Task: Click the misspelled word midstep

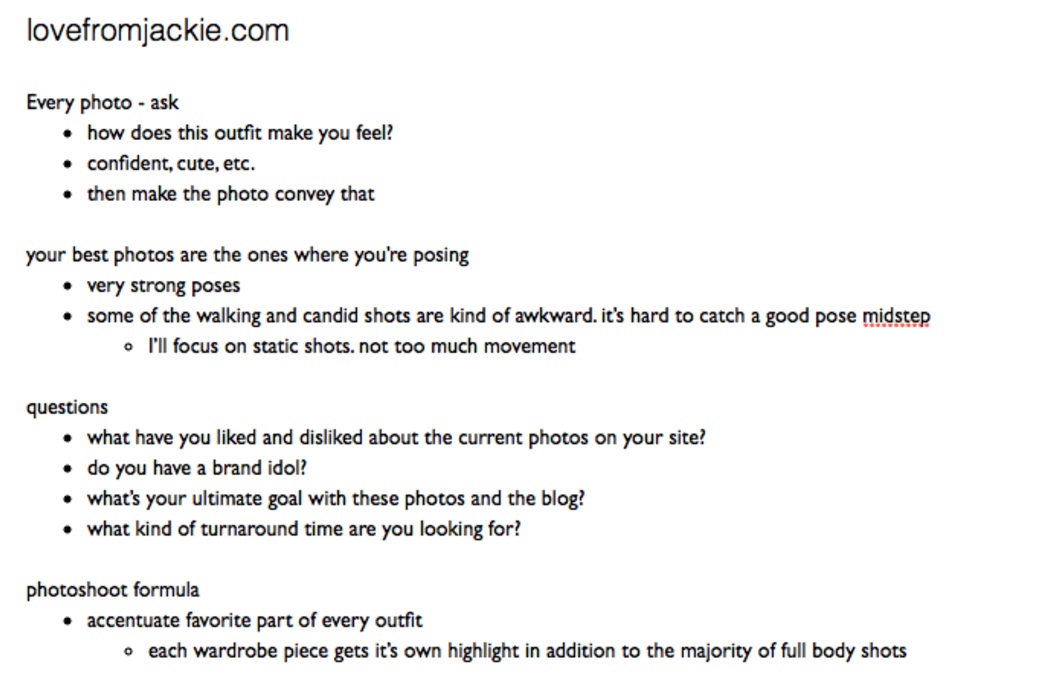Action: [x=896, y=316]
